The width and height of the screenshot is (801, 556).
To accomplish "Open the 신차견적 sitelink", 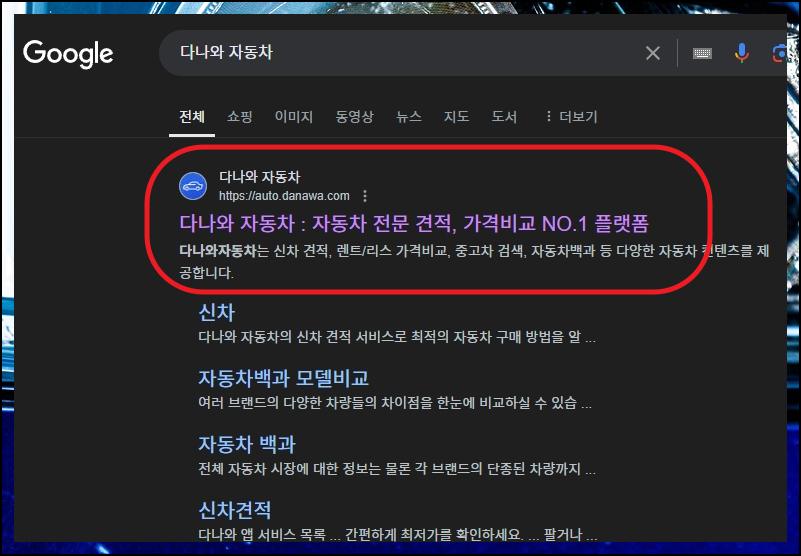I will [x=235, y=509].
